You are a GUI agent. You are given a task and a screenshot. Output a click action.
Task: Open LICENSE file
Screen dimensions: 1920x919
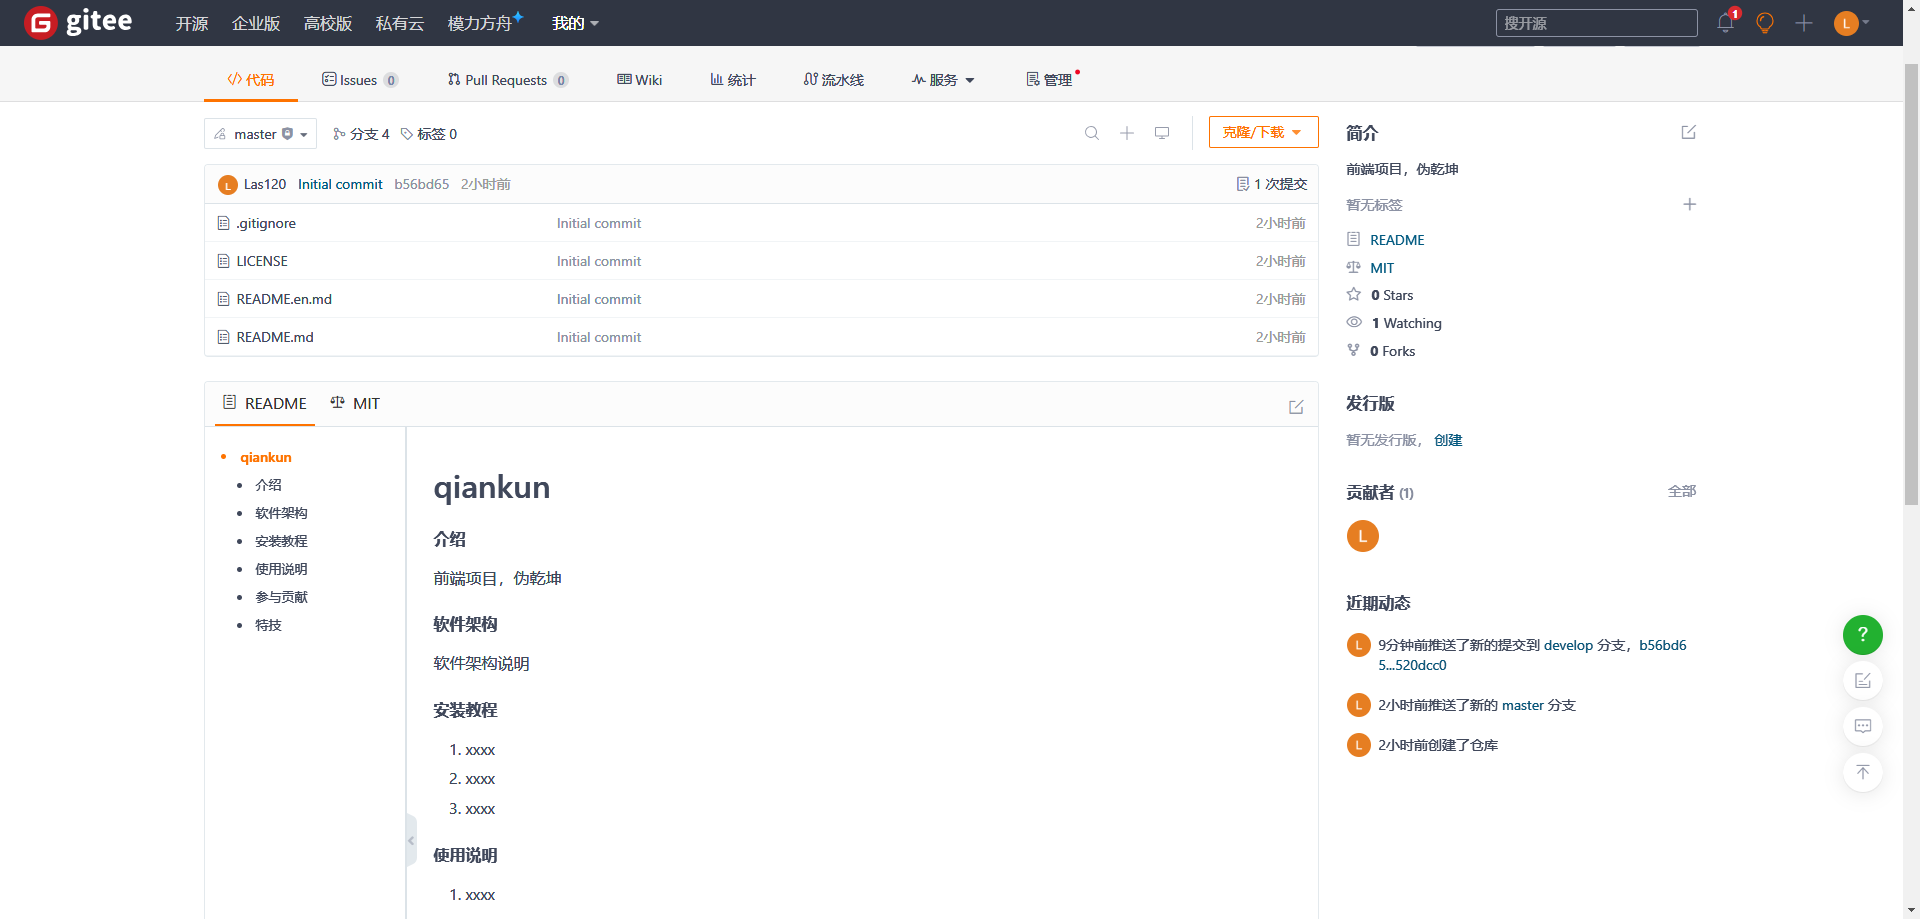pyautogui.click(x=262, y=261)
